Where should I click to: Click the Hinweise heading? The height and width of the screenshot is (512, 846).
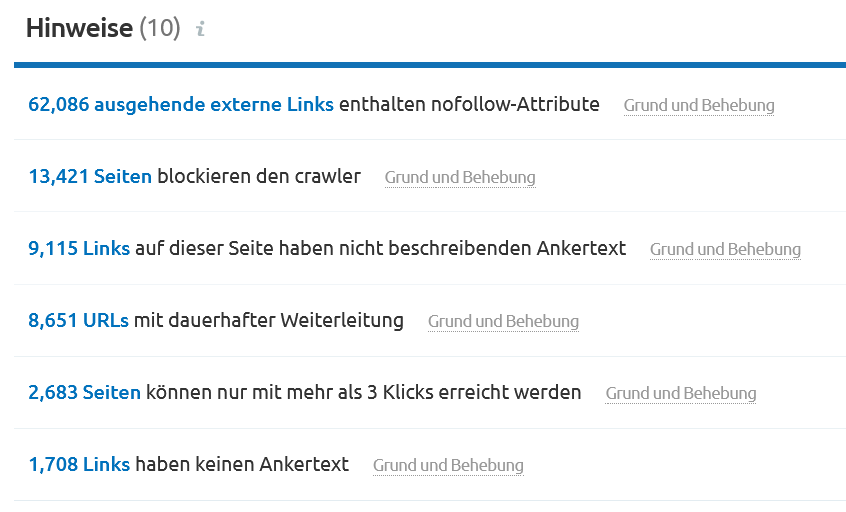79,28
